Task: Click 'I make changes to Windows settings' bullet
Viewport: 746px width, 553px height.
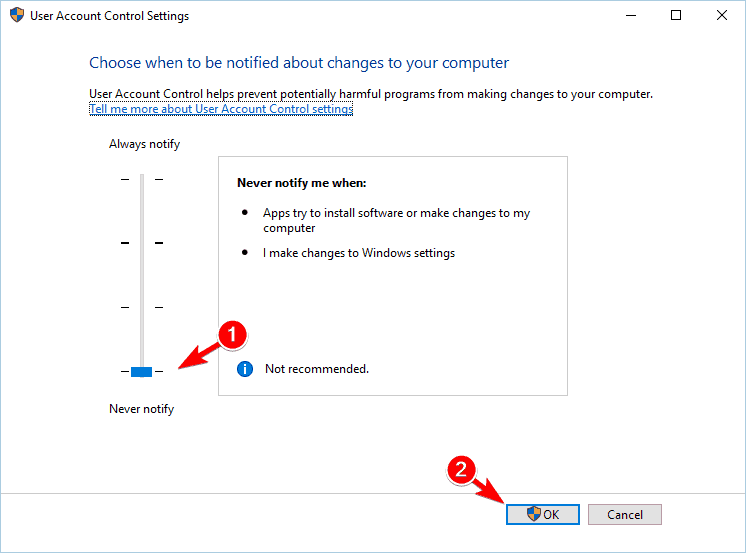Action: 359,253
